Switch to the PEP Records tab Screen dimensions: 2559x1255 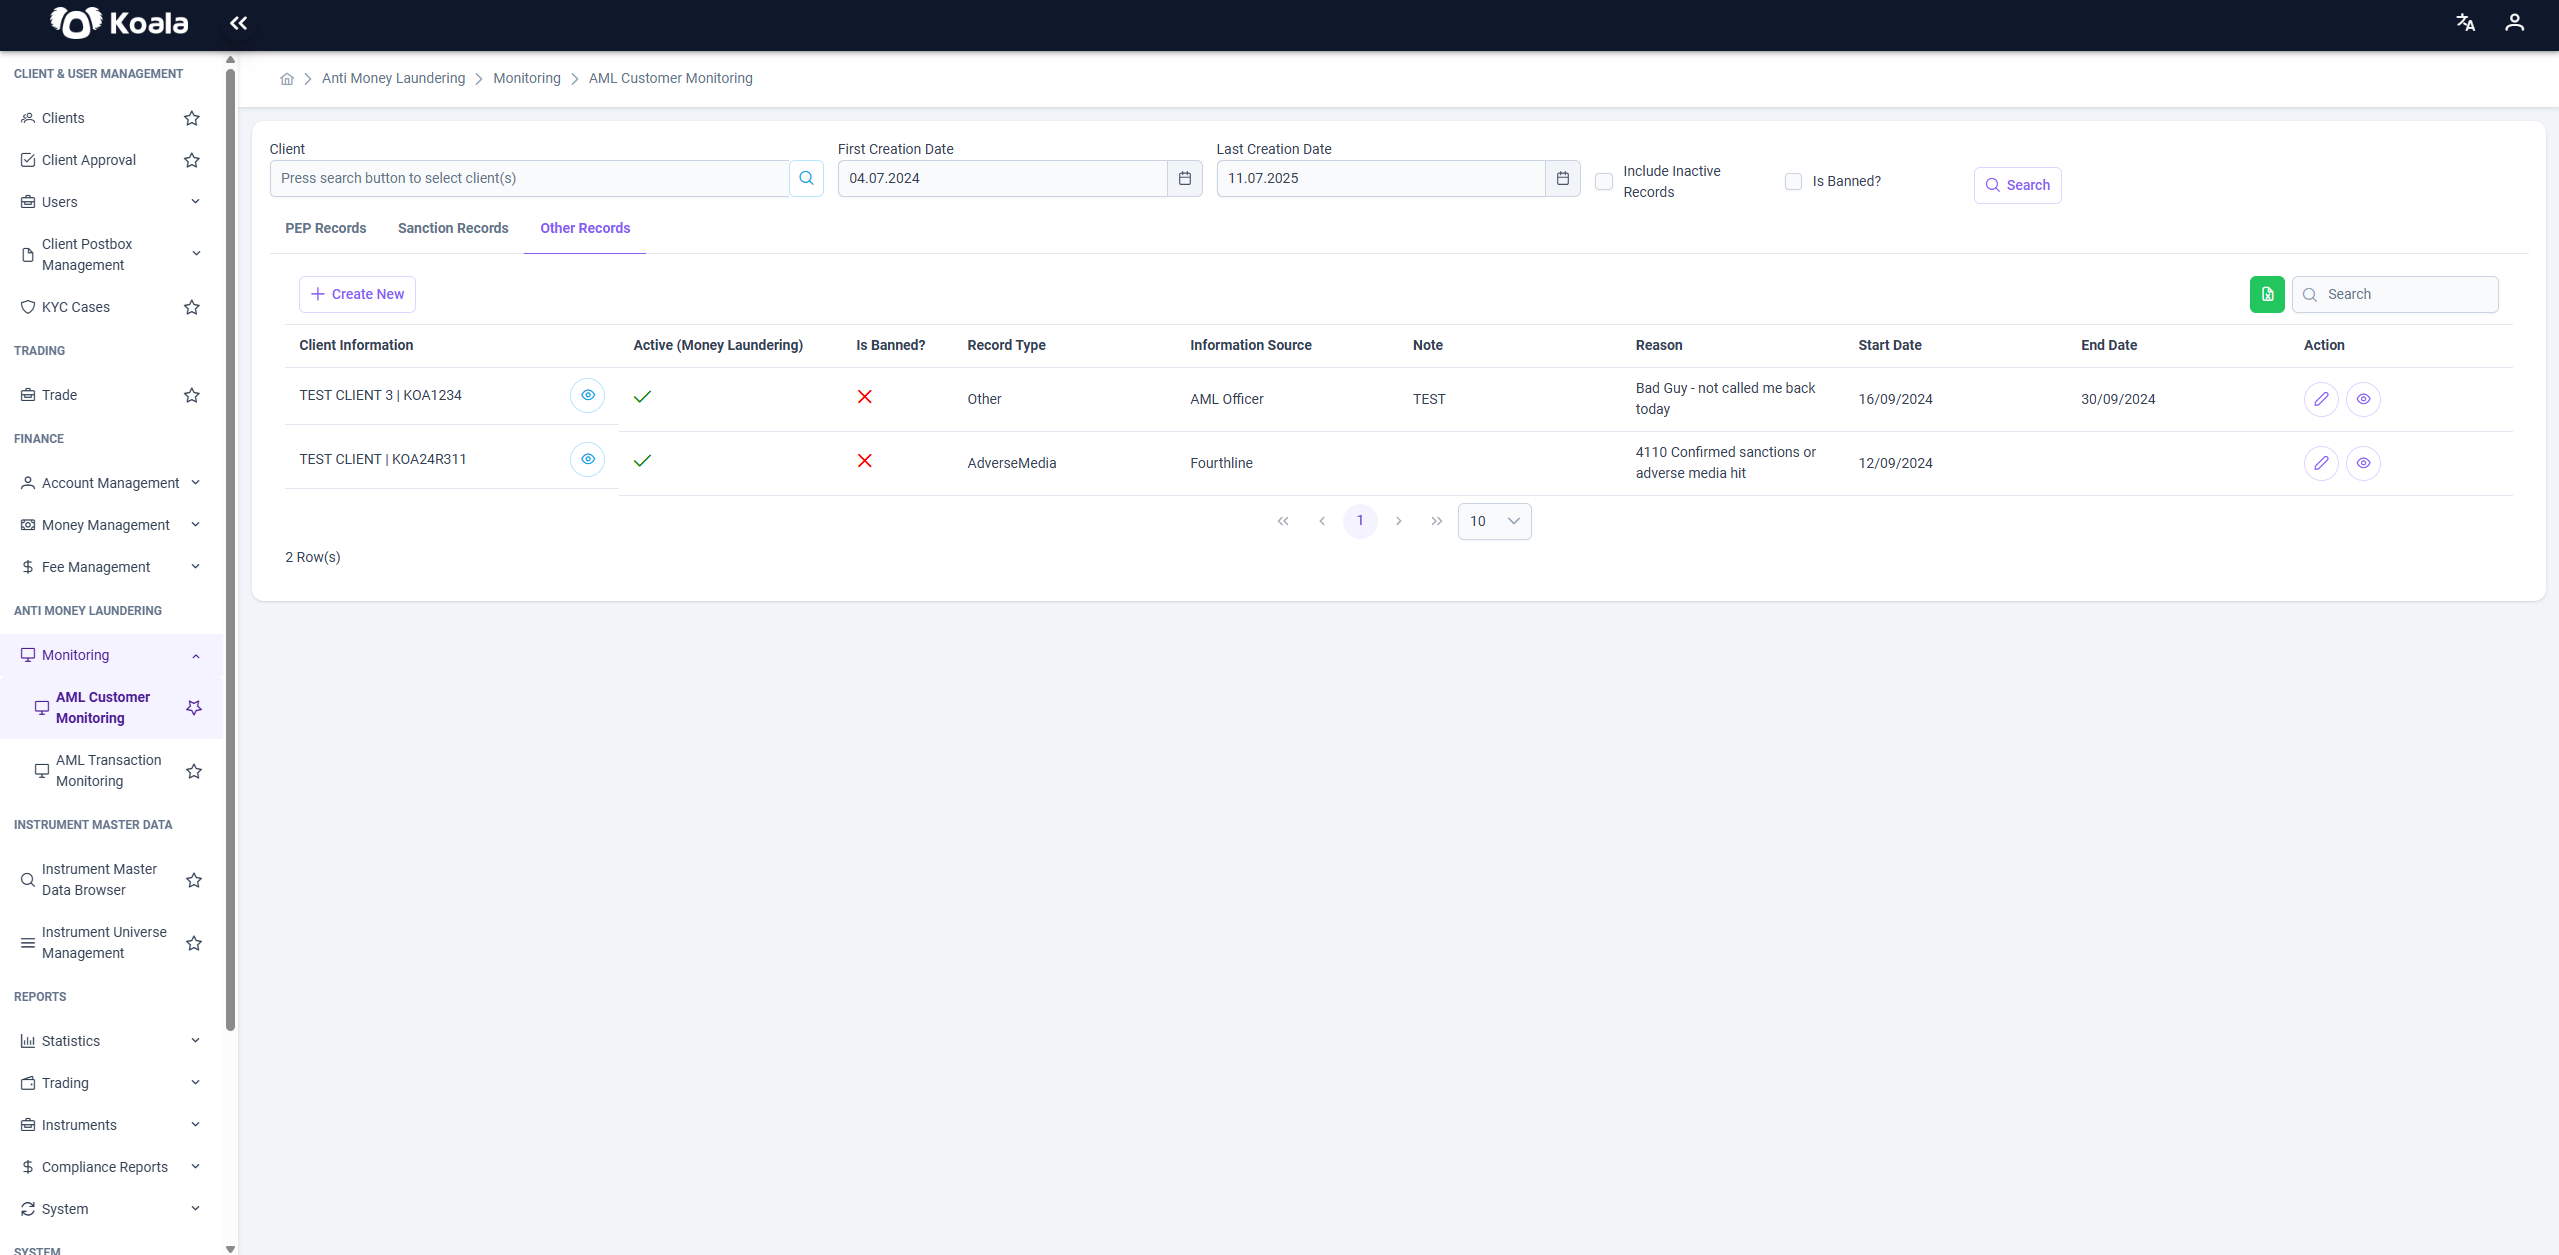click(325, 228)
